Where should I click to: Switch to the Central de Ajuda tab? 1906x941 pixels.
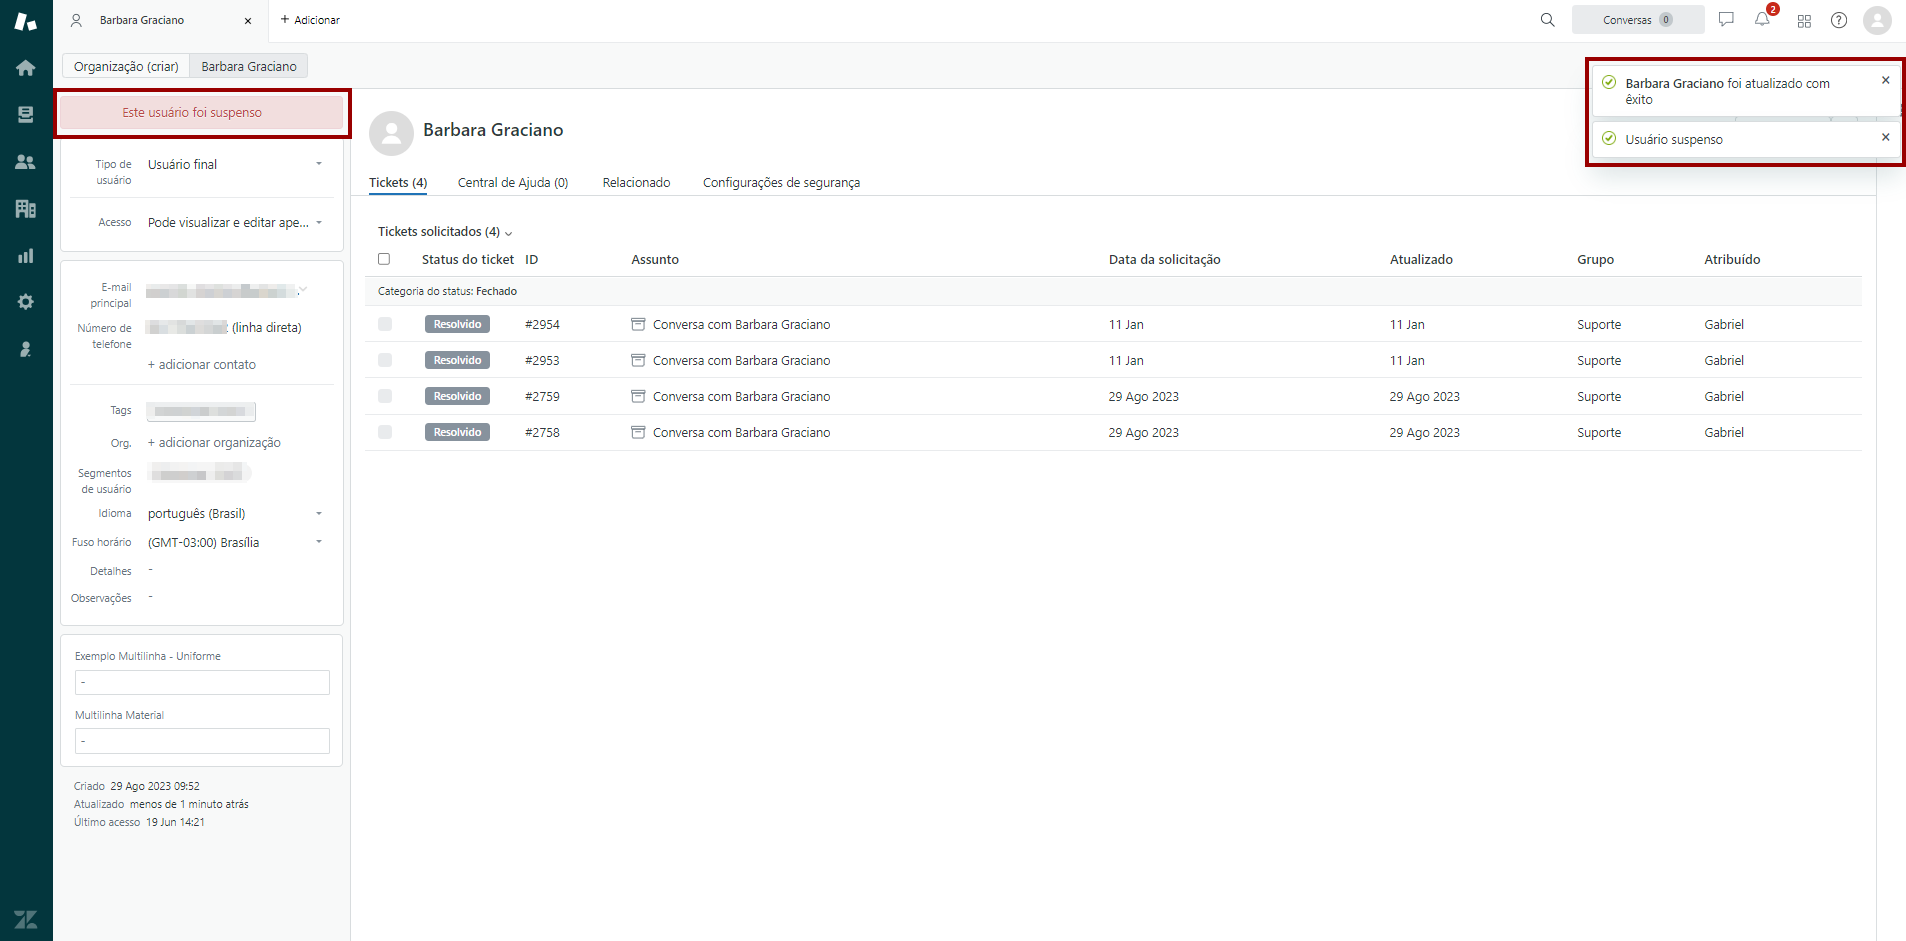512,183
